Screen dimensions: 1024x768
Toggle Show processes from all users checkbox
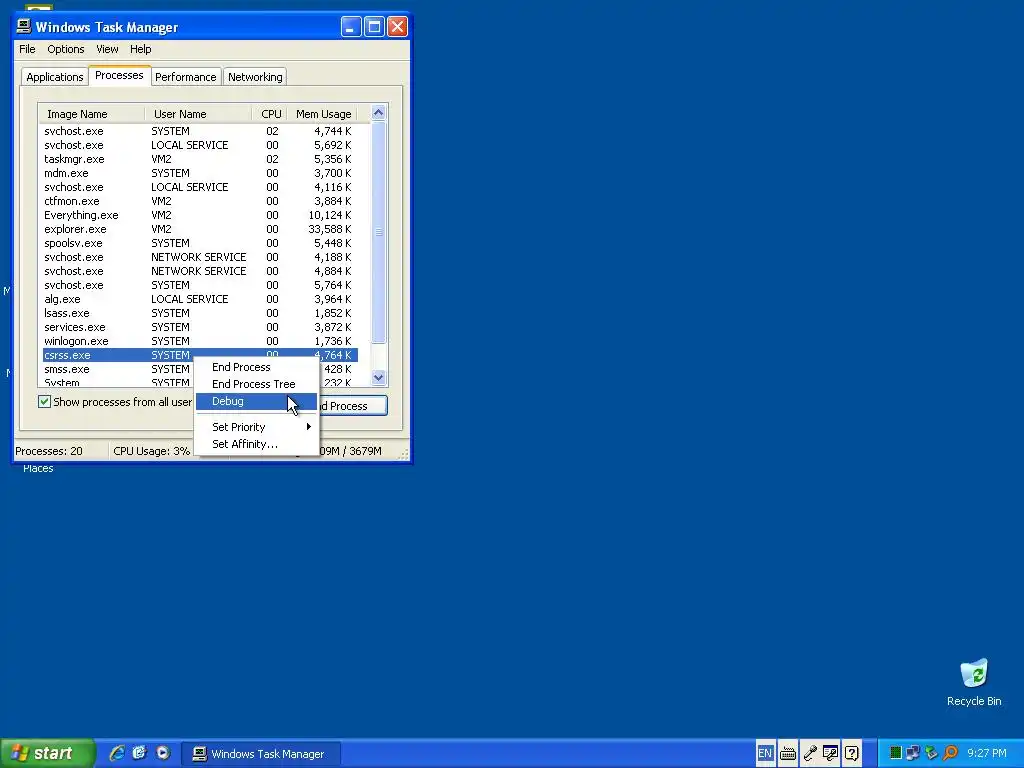click(x=44, y=402)
